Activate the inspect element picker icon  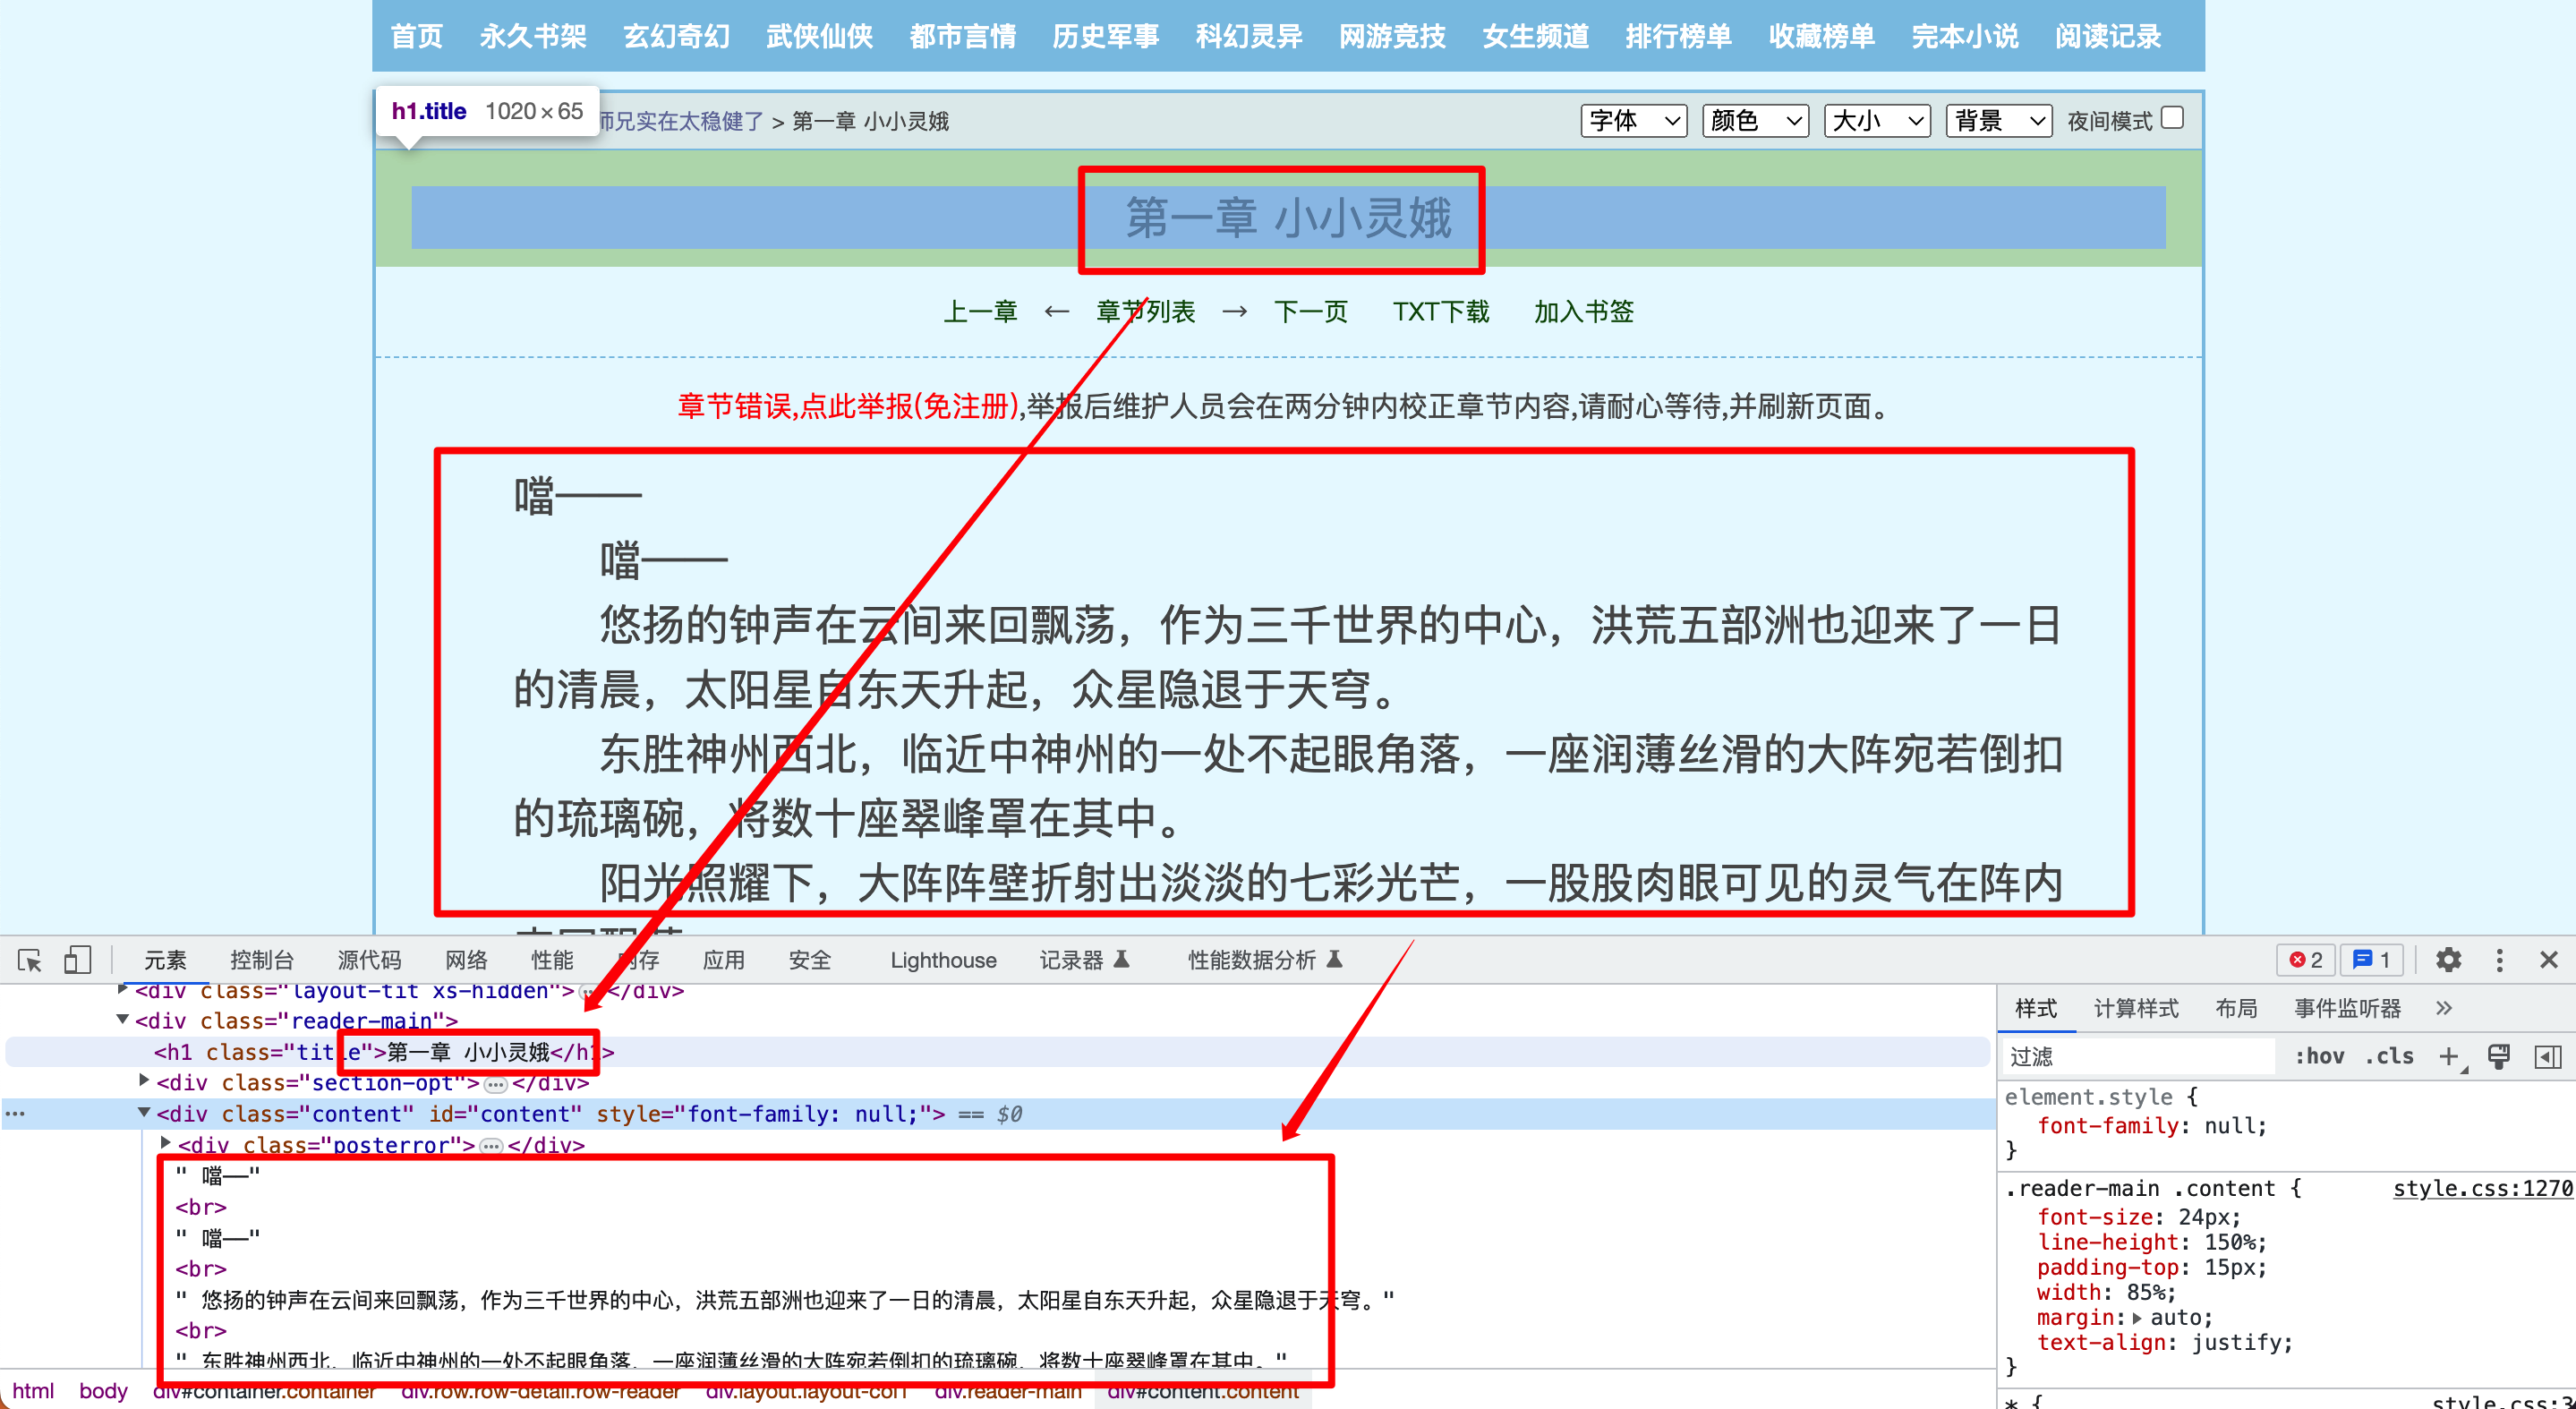coord(30,960)
